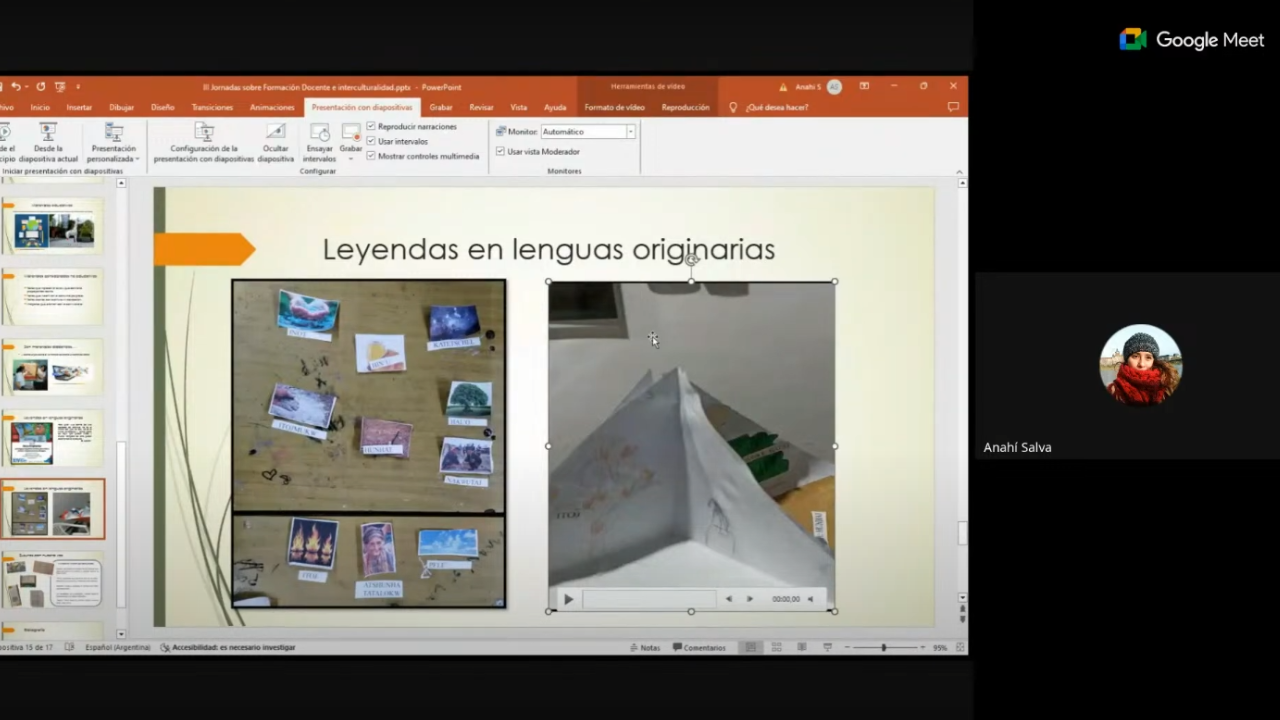Click the 'Notas' button in status bar
The height and width of the screenshot is (720, 1280).
(645, 647)
